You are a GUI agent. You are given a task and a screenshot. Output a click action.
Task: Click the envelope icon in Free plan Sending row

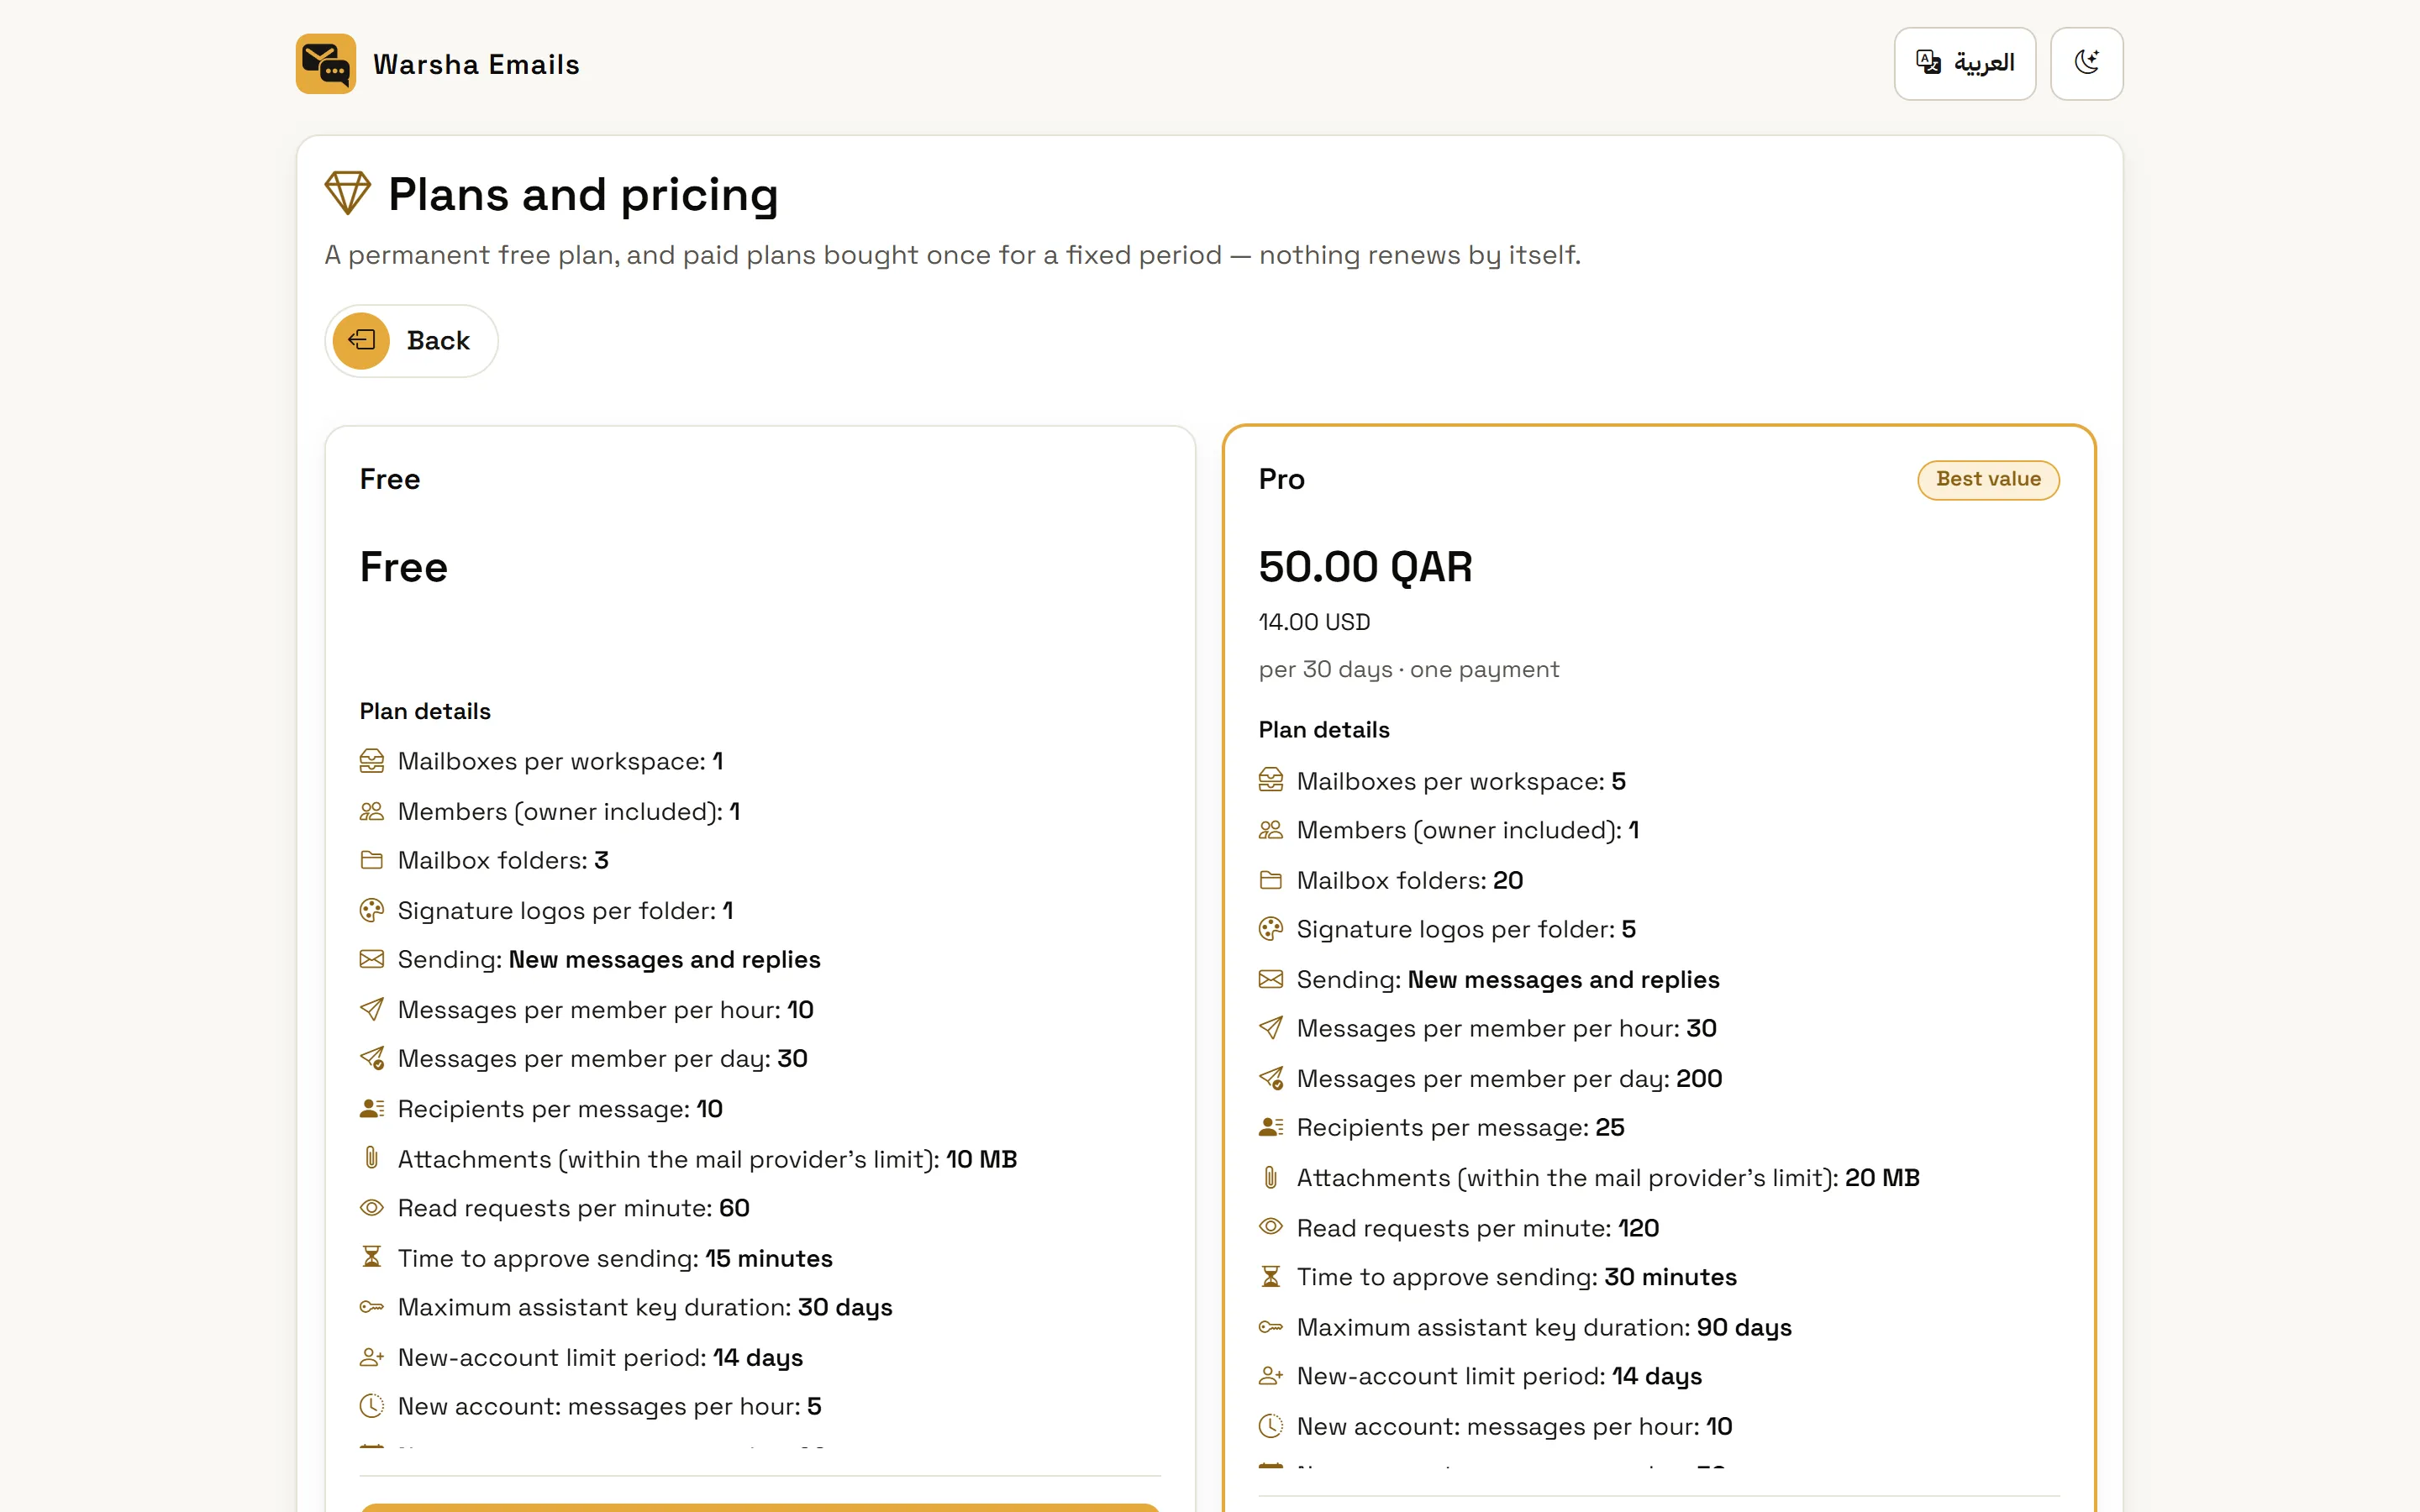coord(371,959)
